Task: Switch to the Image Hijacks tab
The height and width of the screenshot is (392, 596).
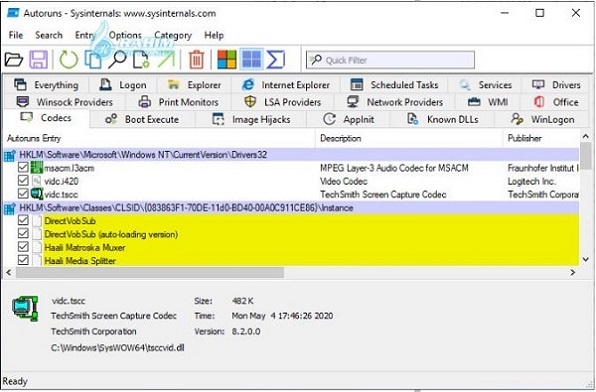Action: coord(251,119)
